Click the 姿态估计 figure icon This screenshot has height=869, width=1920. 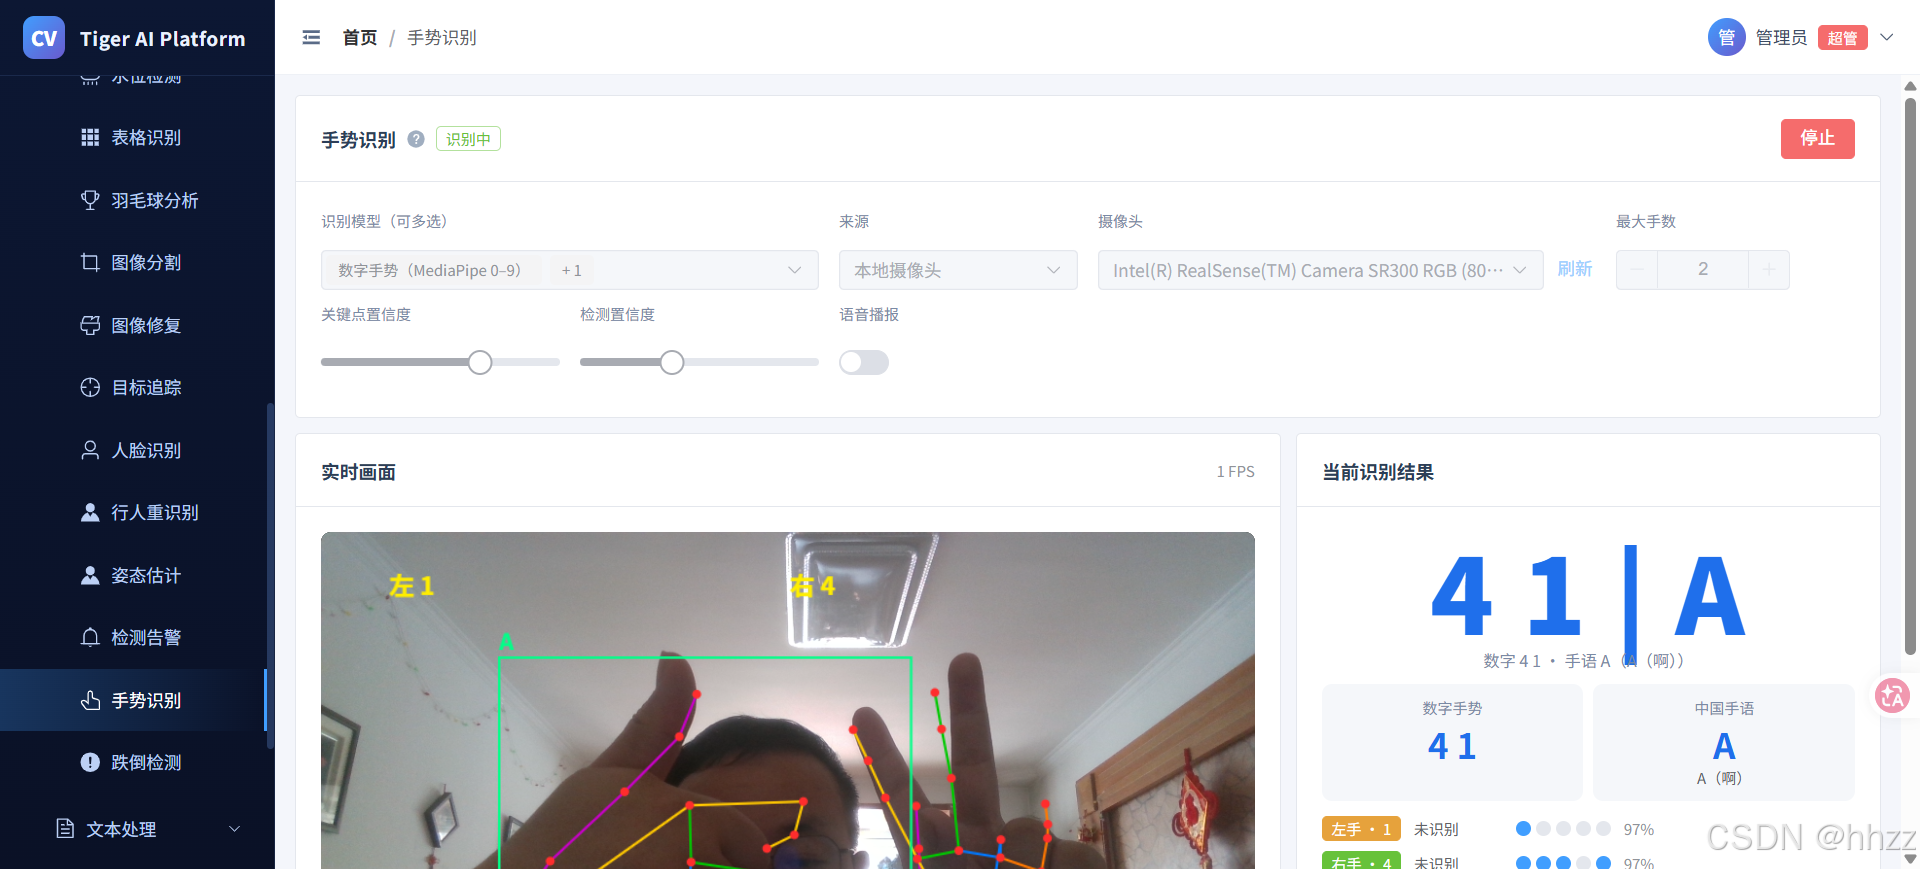90,575
